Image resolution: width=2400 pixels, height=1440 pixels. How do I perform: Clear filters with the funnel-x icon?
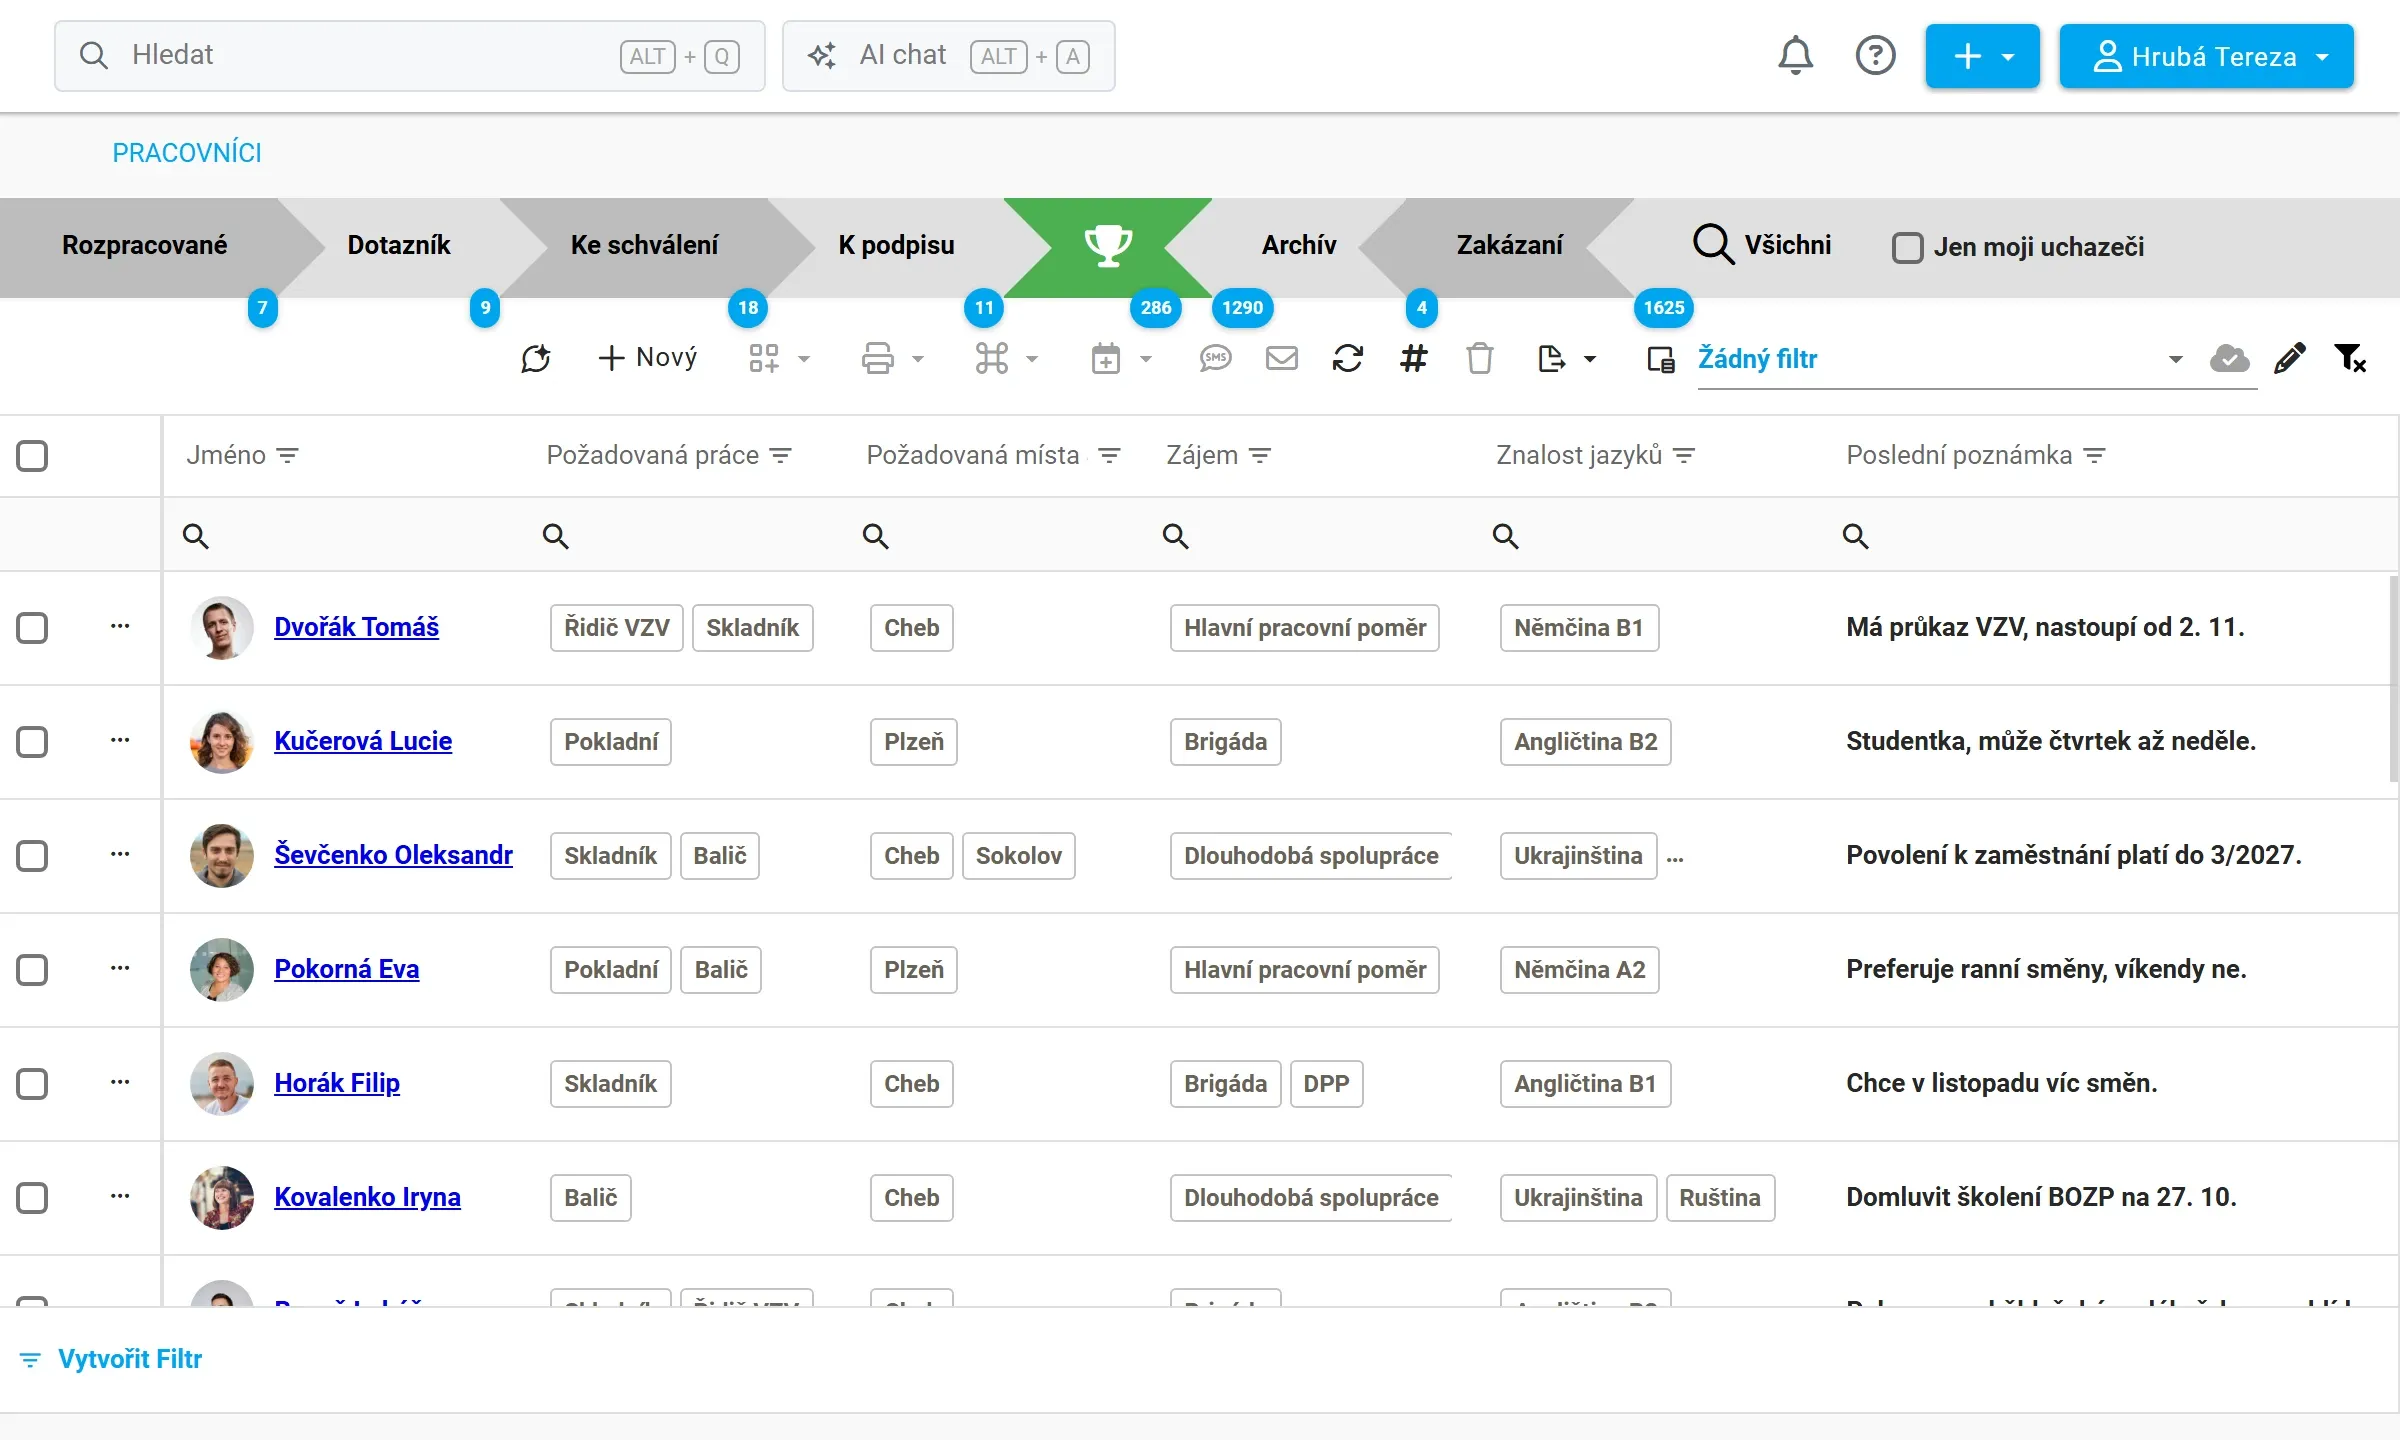coord(2350,358)
